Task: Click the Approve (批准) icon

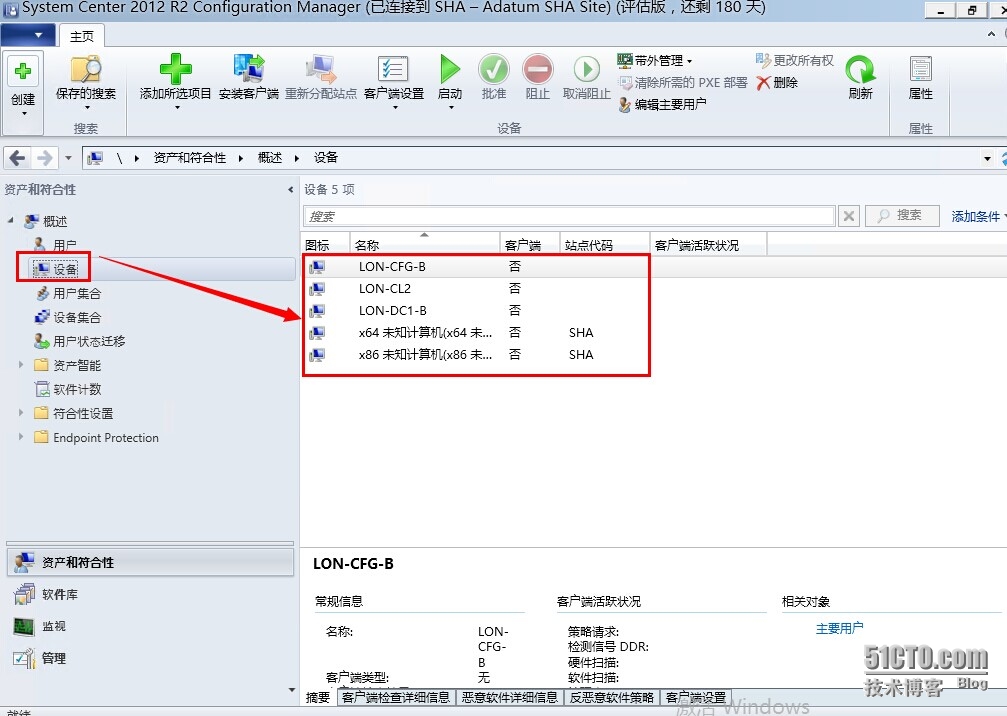Action: coord(493,69)
